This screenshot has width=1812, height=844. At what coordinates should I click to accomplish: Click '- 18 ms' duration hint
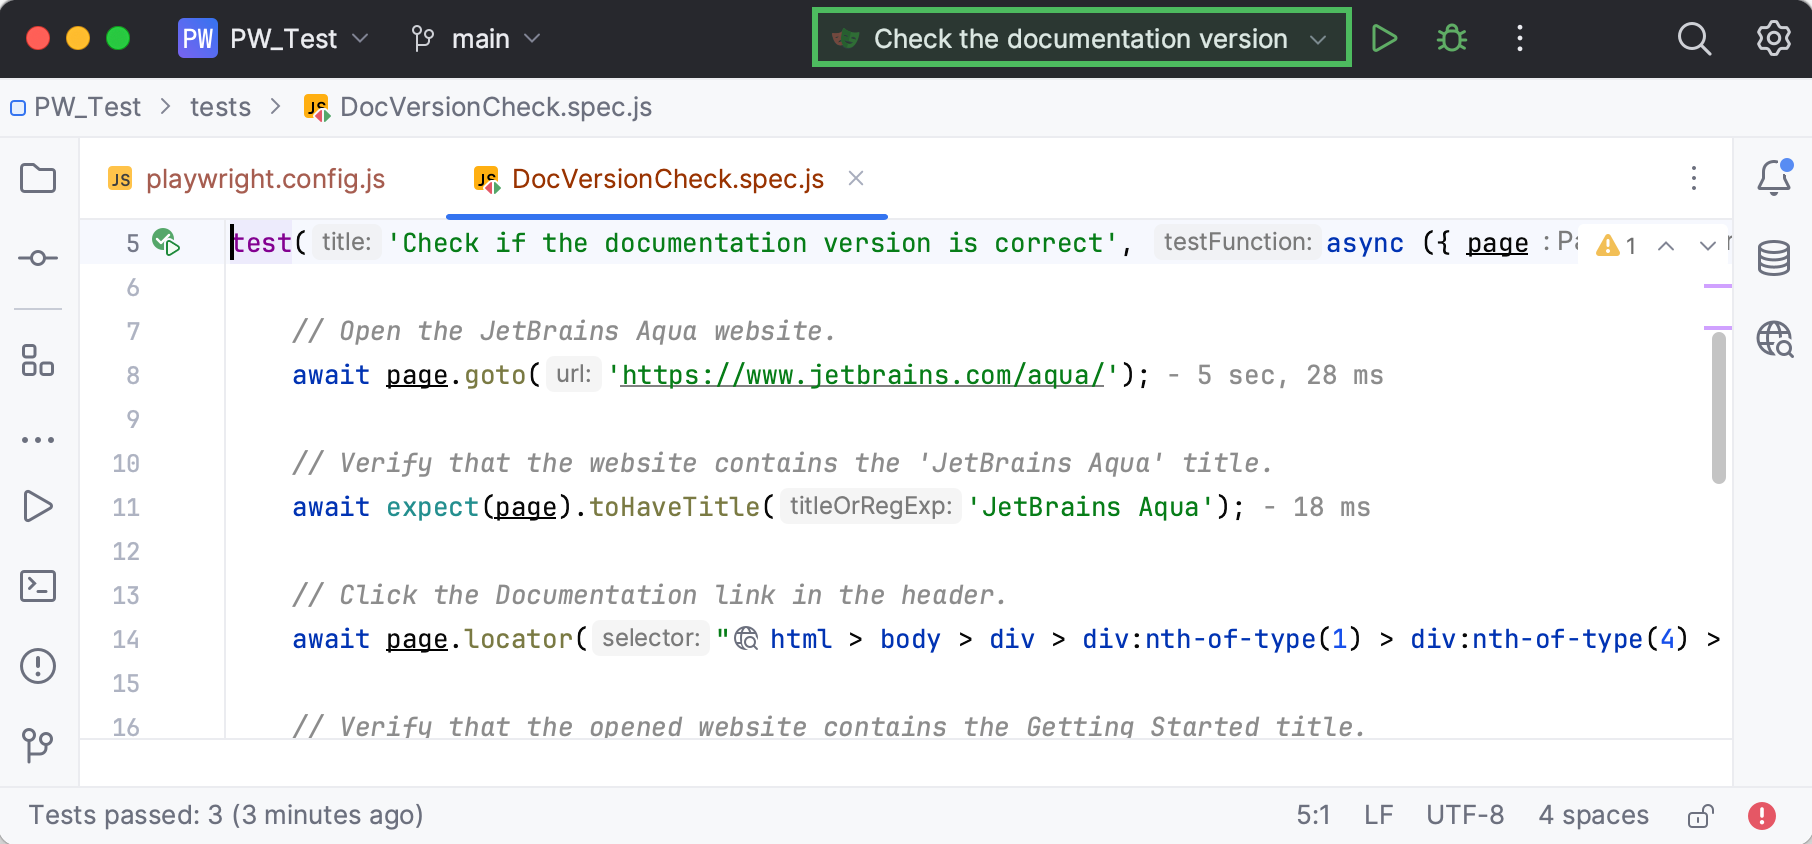pyautogui.click(x=1316, y=507)
